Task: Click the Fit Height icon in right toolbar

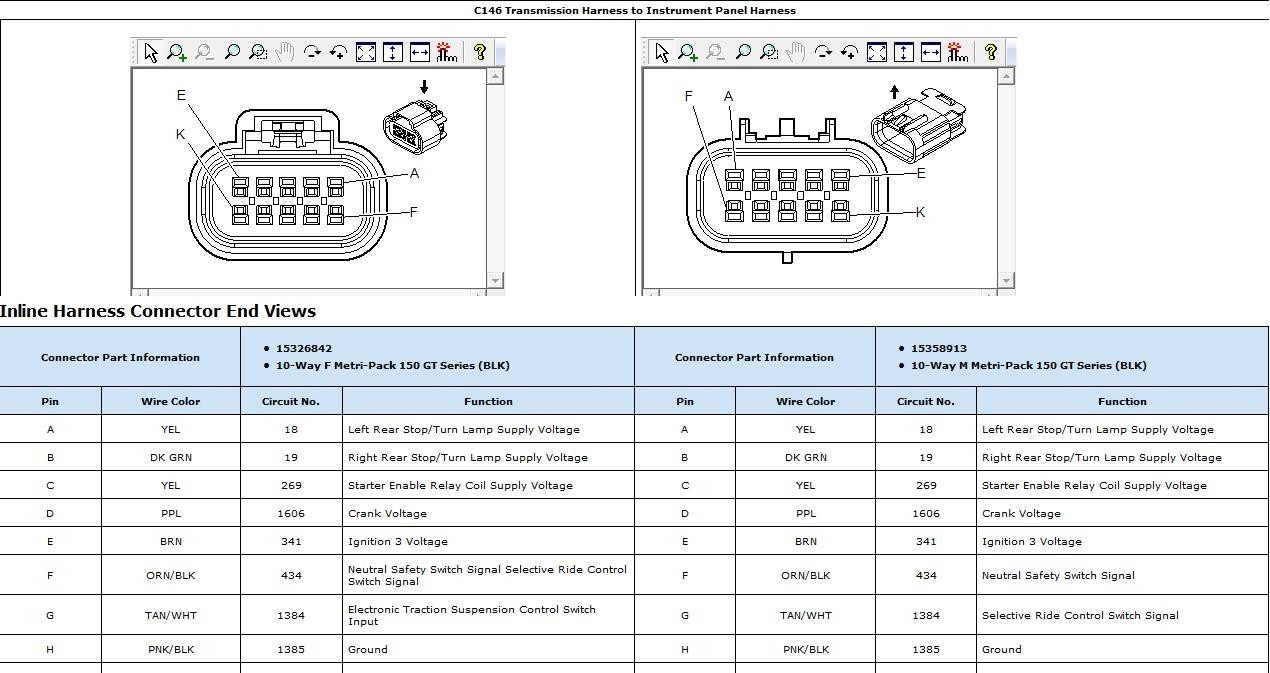Action: 903,50
